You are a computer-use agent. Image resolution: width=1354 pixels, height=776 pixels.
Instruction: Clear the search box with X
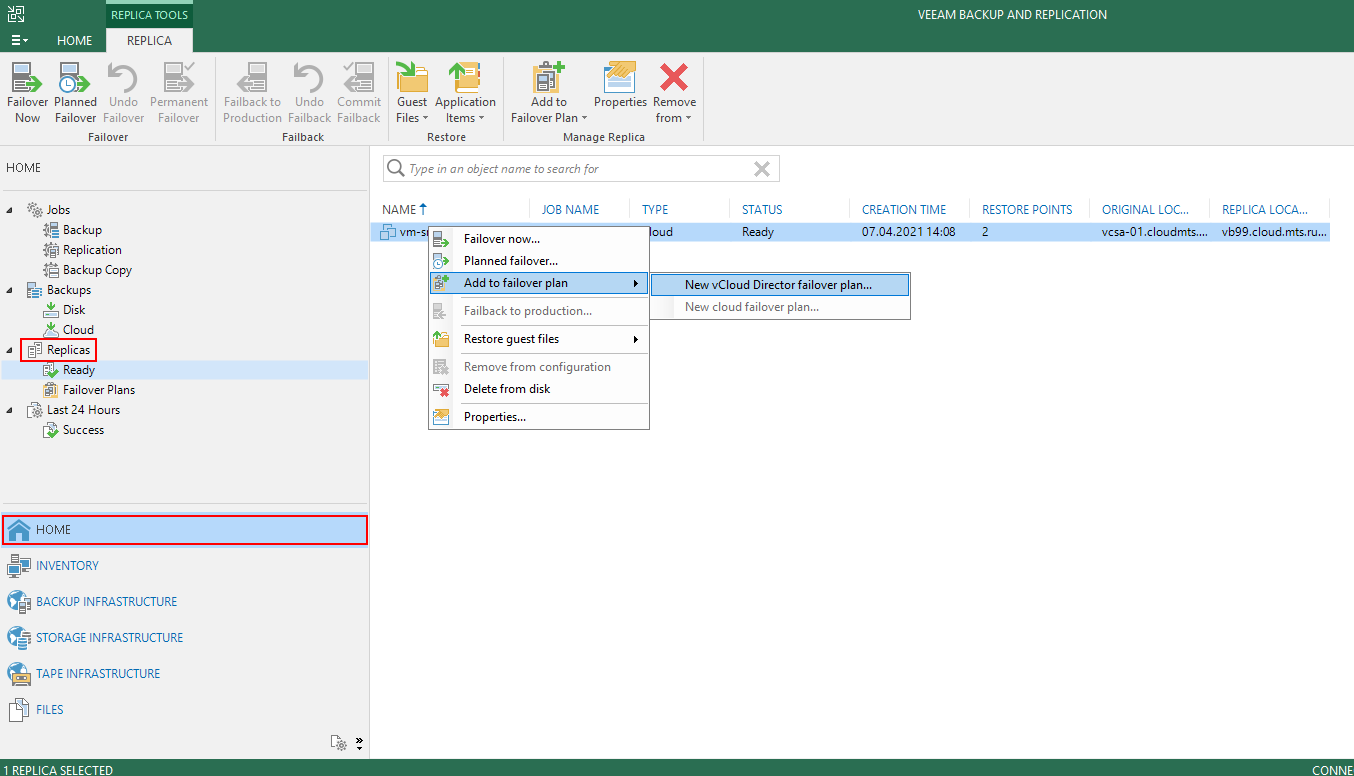[761, 169]
